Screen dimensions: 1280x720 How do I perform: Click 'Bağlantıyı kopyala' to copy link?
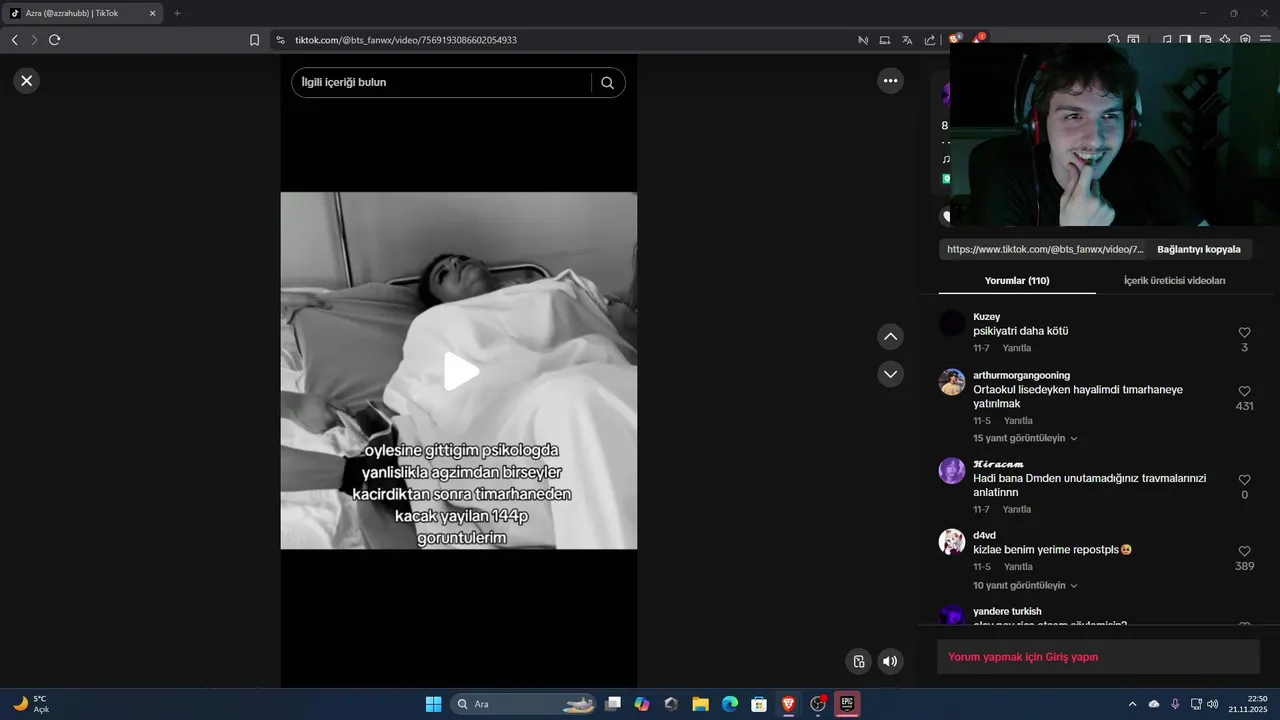(1199, 250)
